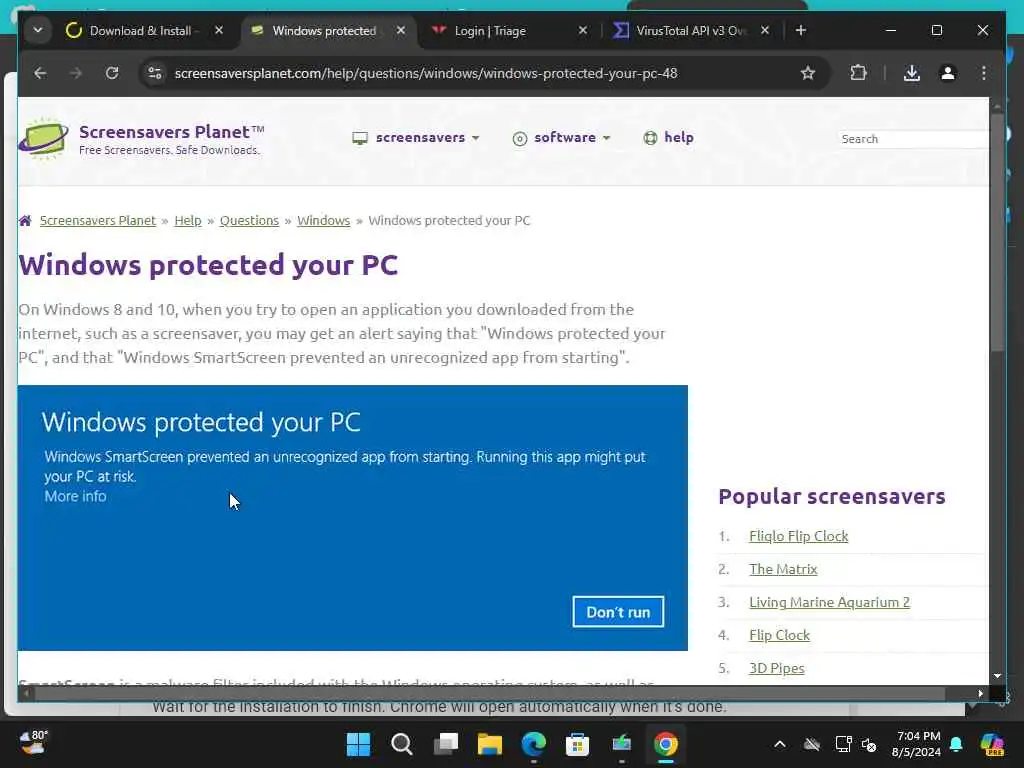This screenshot has height=768, width=1024.
Task: Open a new browser tab
Action: tap(801, 31)
